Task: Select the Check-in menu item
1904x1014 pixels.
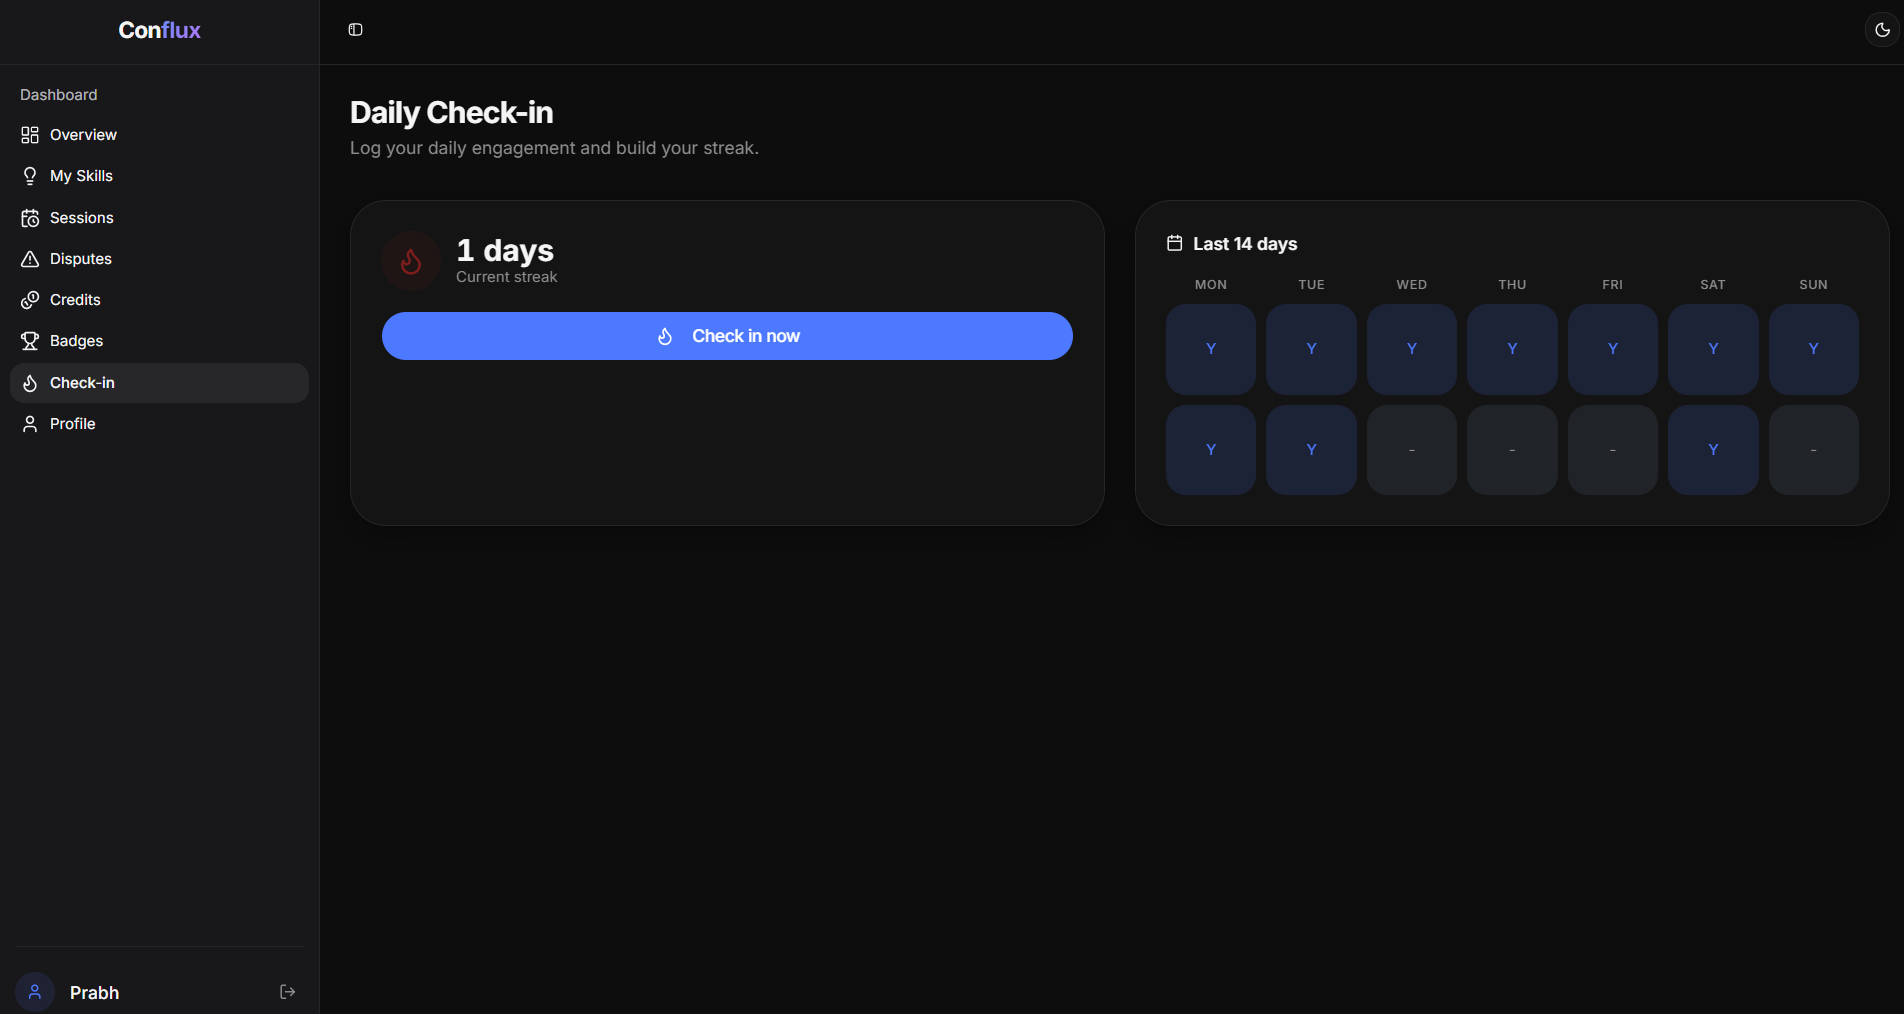Action: (159, 383)
